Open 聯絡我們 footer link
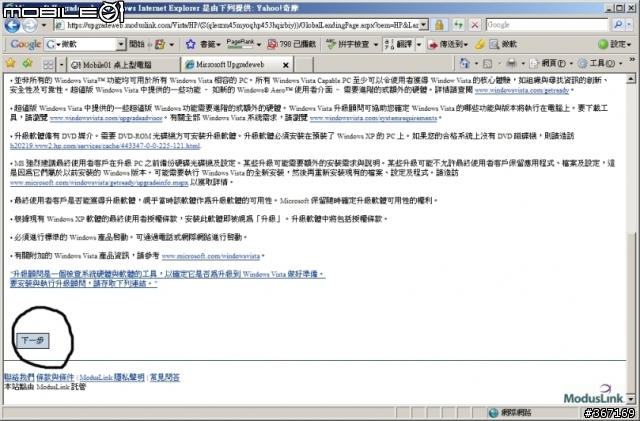The height and width of the screenshot is (421, 640). [x=19, y=377]
